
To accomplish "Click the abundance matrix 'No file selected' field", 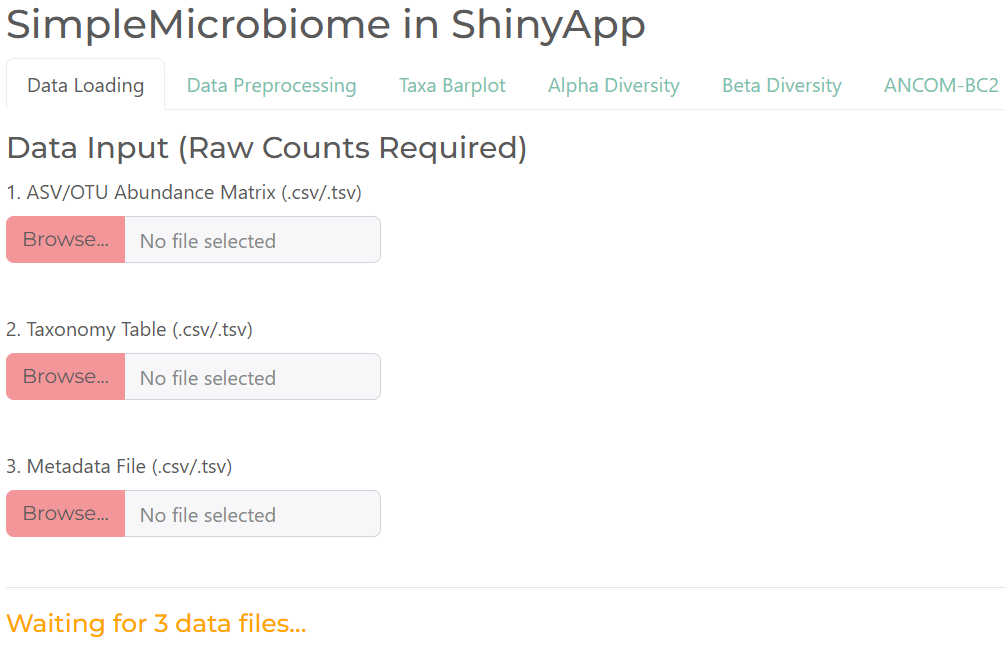I will point(252,239).
